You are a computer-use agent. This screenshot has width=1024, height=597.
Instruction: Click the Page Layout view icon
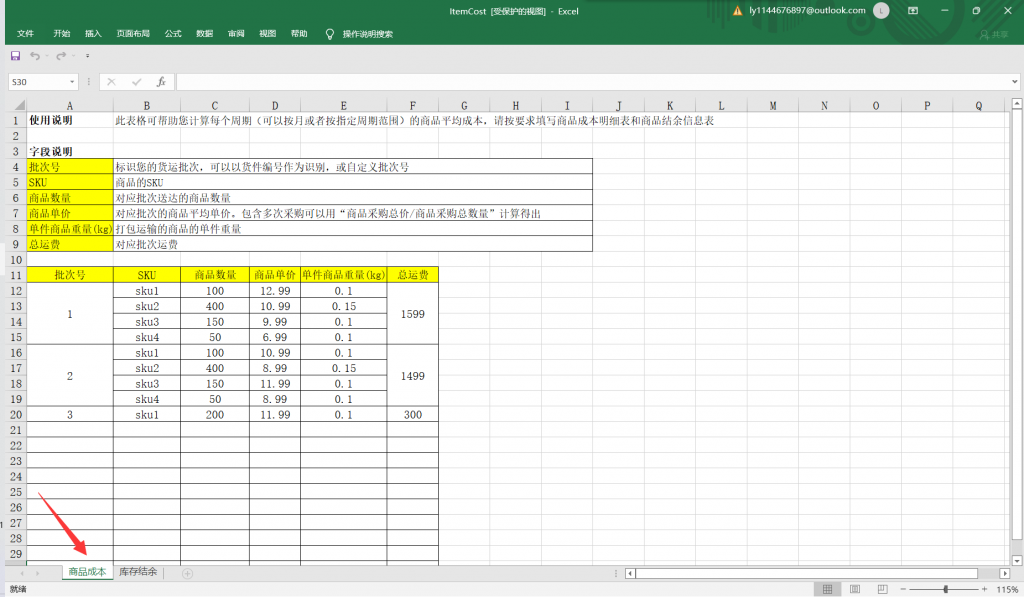(855, 589)
